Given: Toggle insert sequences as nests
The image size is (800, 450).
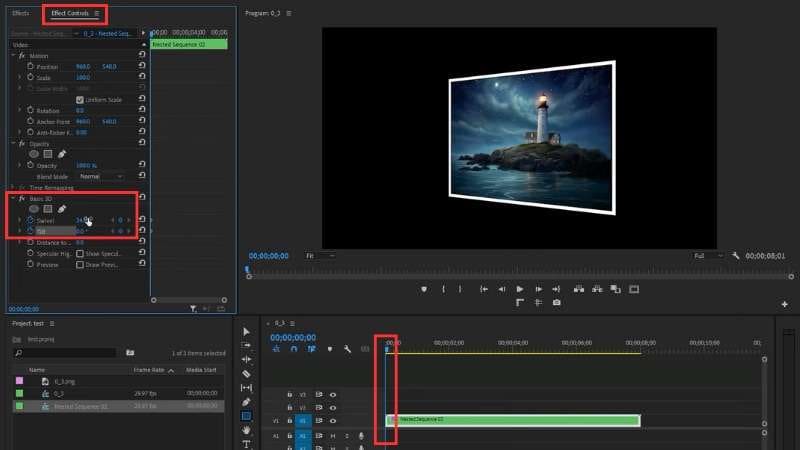Looking at the screenshot, I should pos(276,349).
